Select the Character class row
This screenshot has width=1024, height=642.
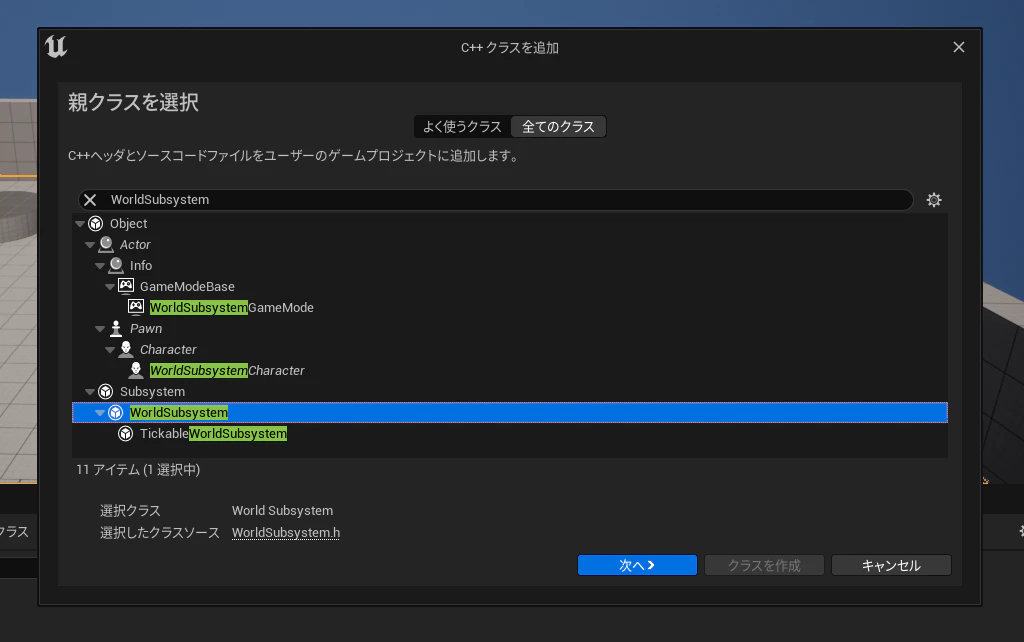point(509,349)
